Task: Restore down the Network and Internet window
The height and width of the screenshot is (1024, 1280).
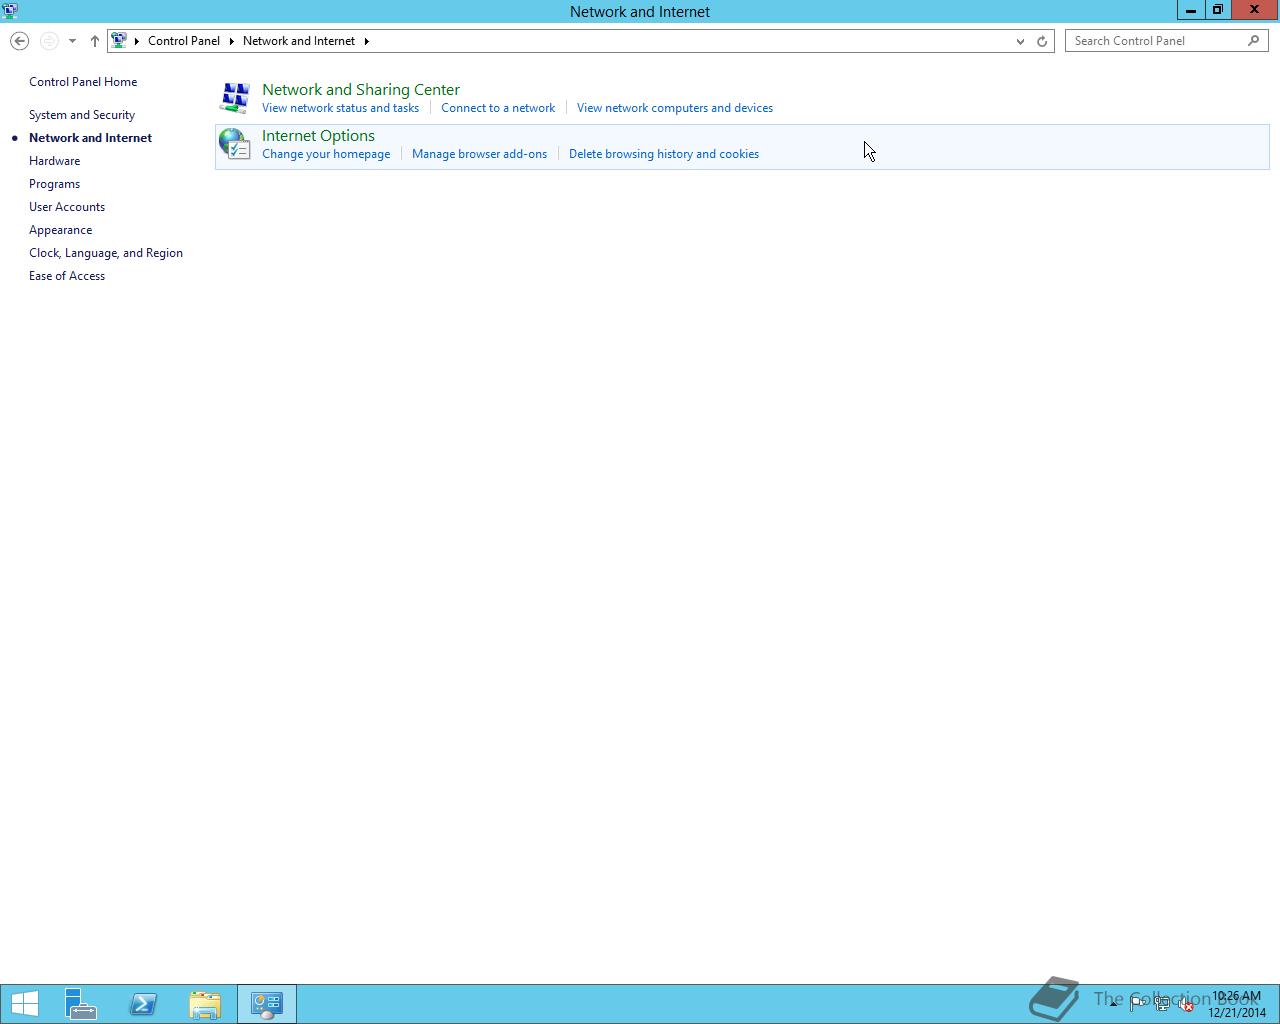Action: (1218, 10)
